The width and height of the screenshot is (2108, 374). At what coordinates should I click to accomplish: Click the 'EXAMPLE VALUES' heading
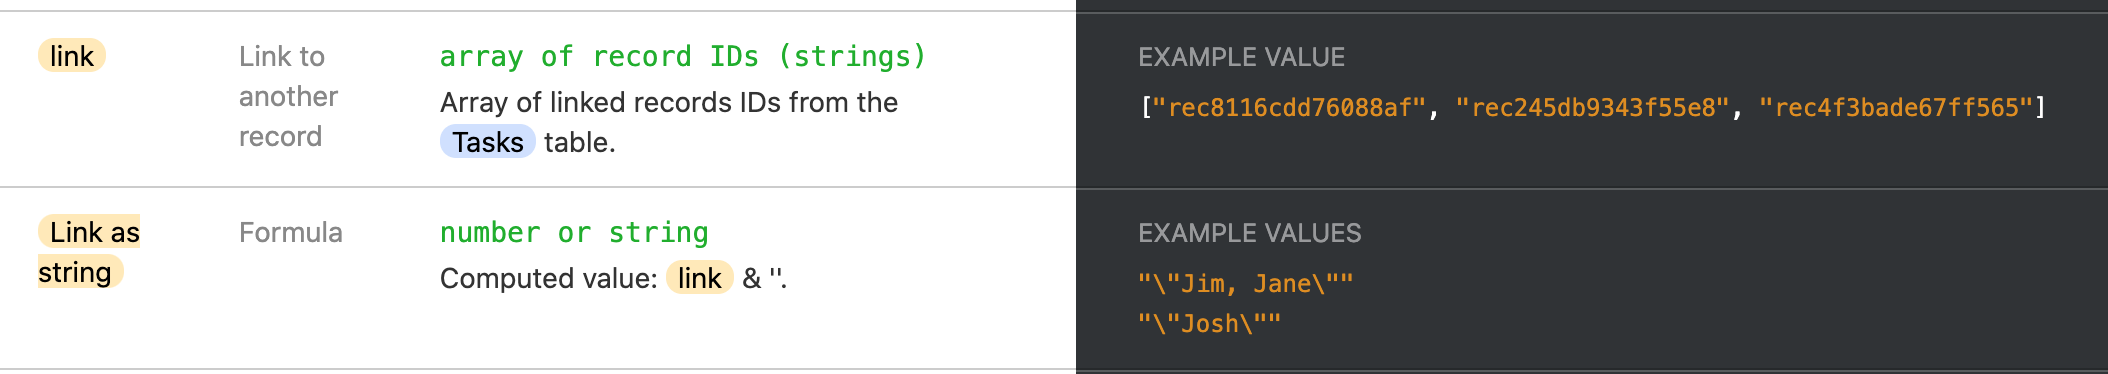[x=1250, y=233]
